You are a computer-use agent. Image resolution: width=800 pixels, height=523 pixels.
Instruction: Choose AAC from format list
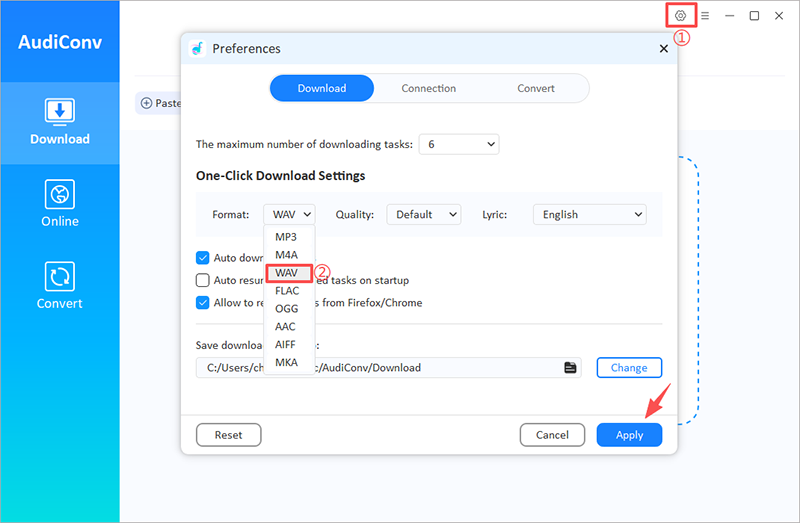point(289,327)
